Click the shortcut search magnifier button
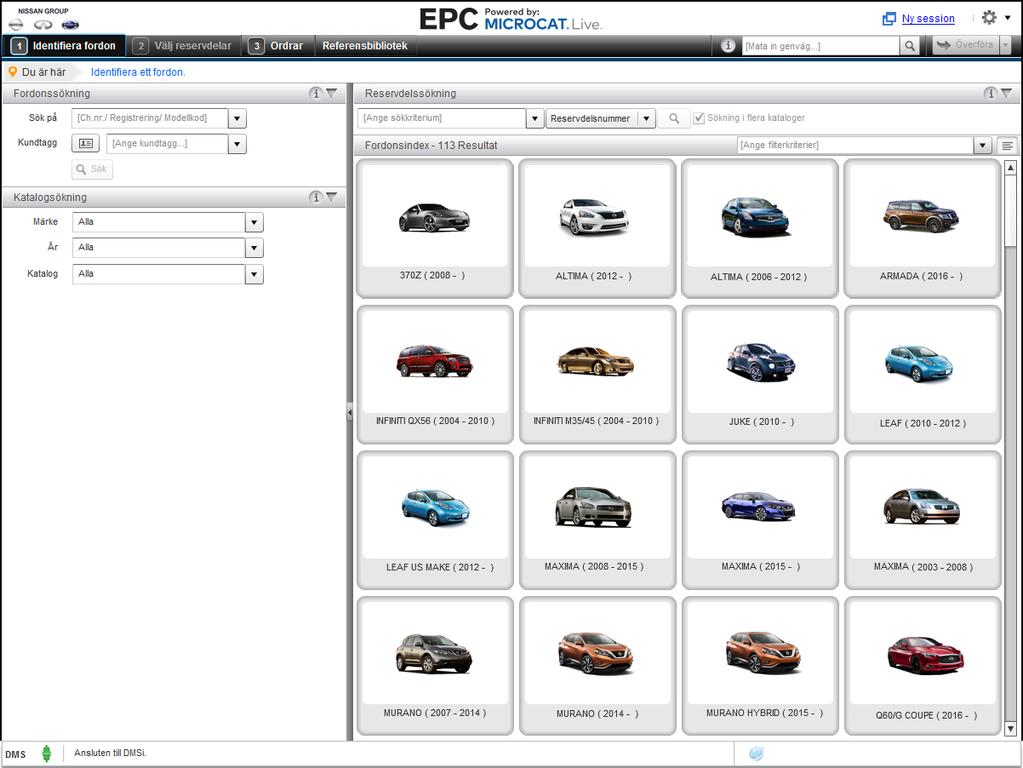Screen dimensions: 1023x768 (x=909, y=46)
